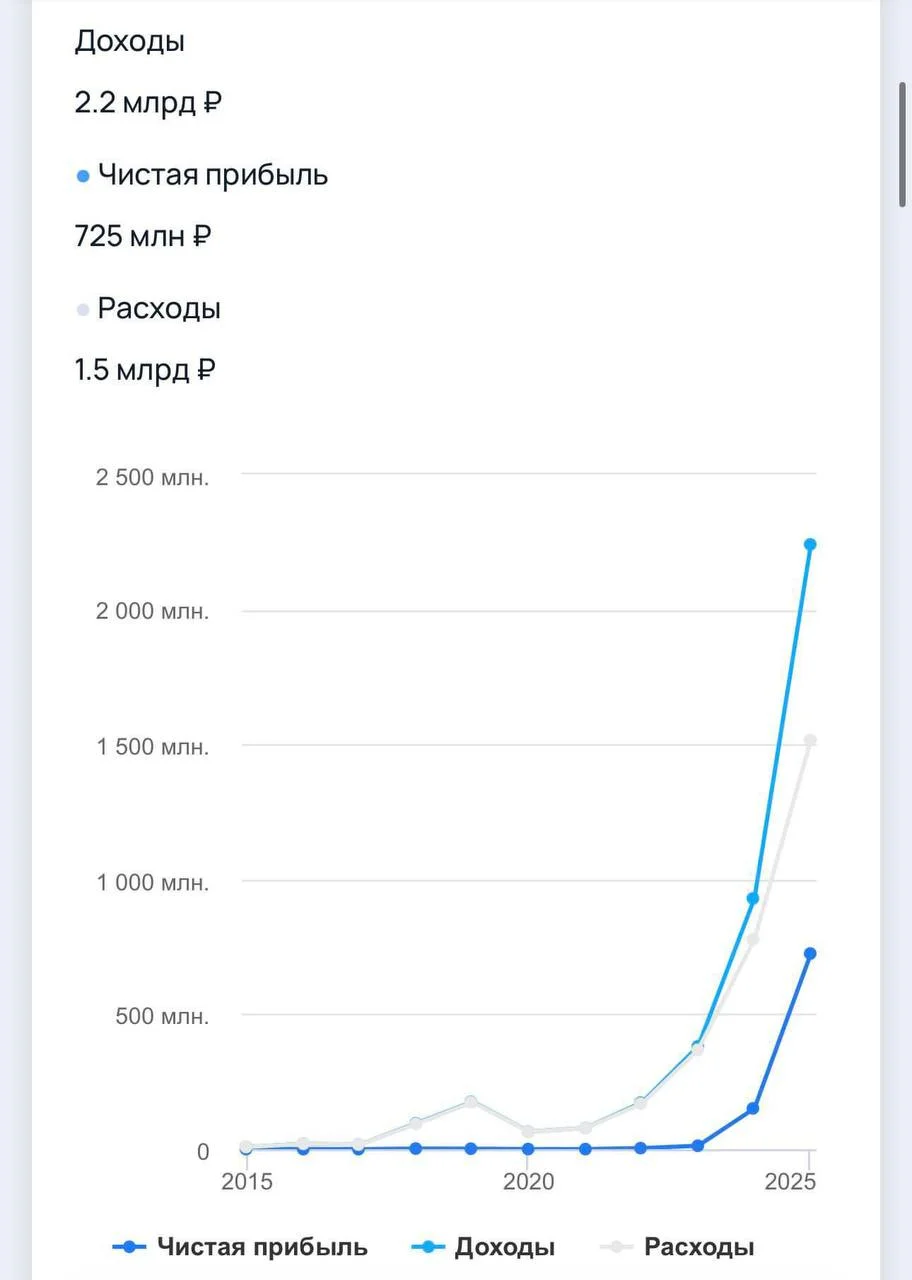Screen dimensions: 912x1280
Task: Click the 2024 Доходы data point
Action: point(753,898)
